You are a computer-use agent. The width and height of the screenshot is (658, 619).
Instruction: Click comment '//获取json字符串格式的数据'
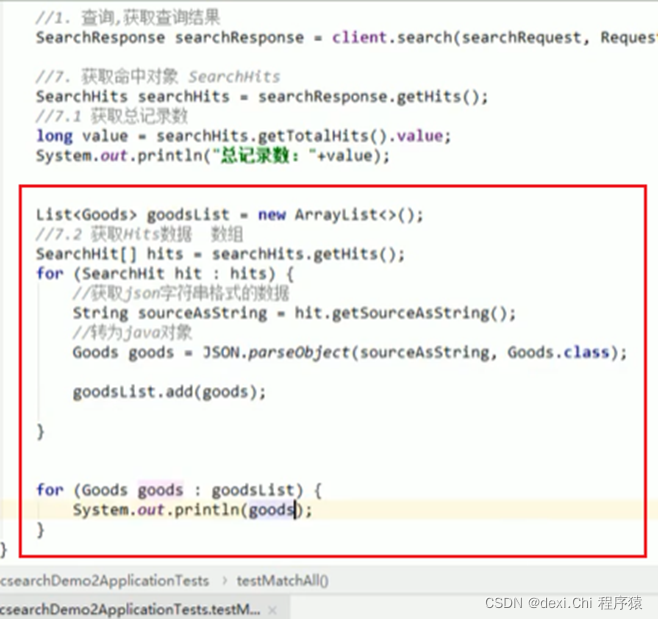pyautogui.click(x=181, y=293)
